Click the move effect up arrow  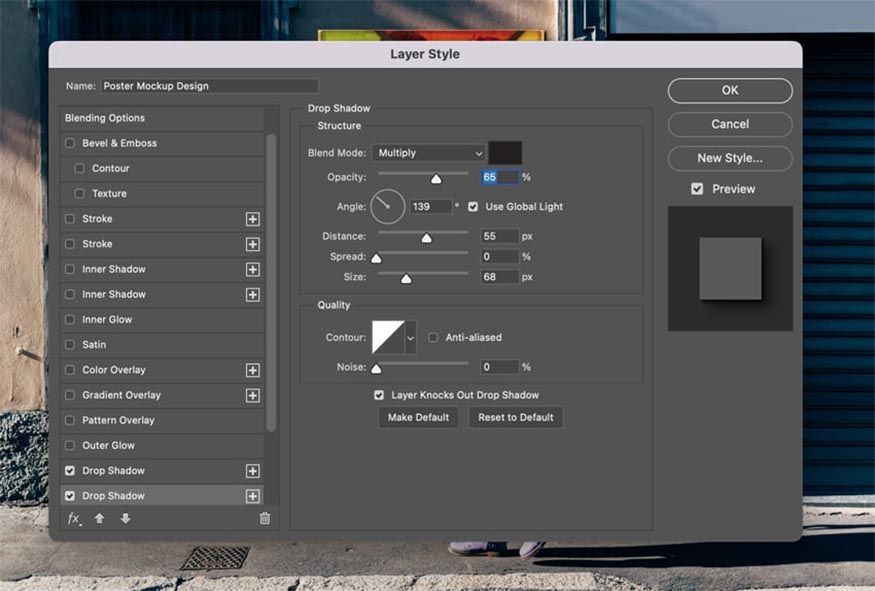[99, 518]
